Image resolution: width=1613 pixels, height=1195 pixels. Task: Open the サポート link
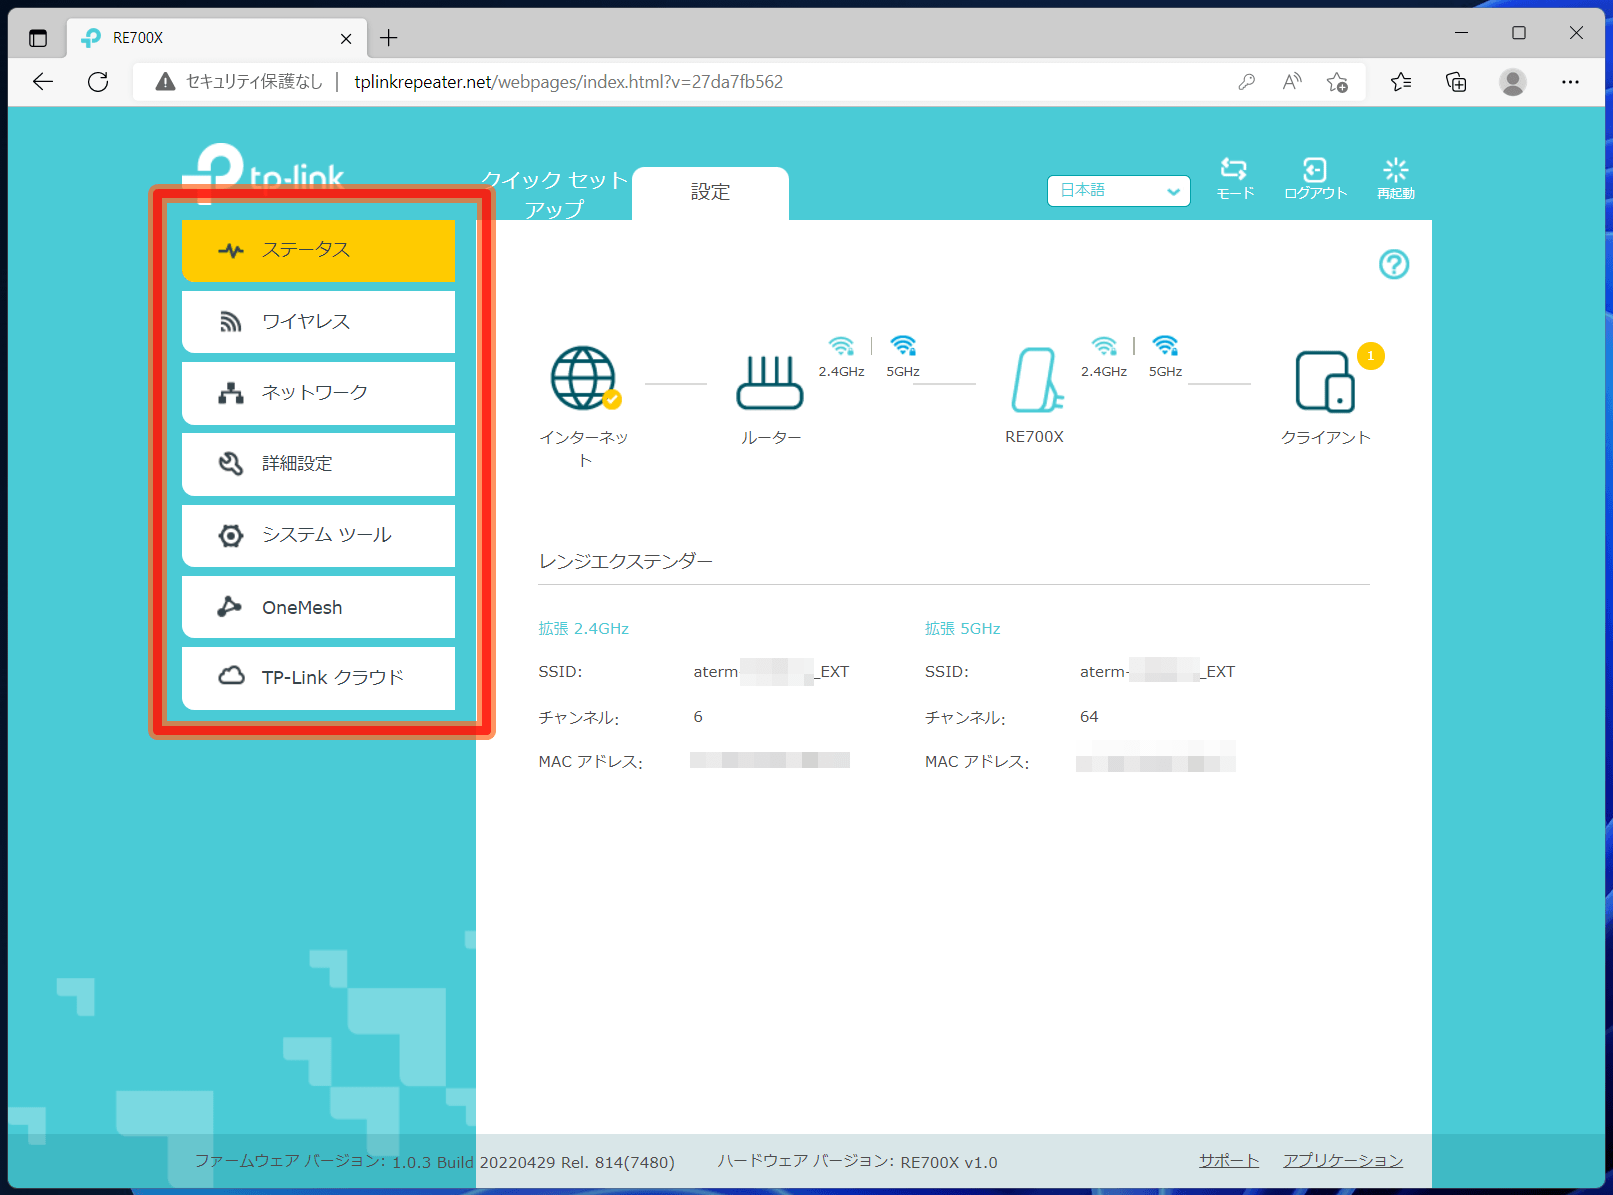click(x=1229, y=1161)
